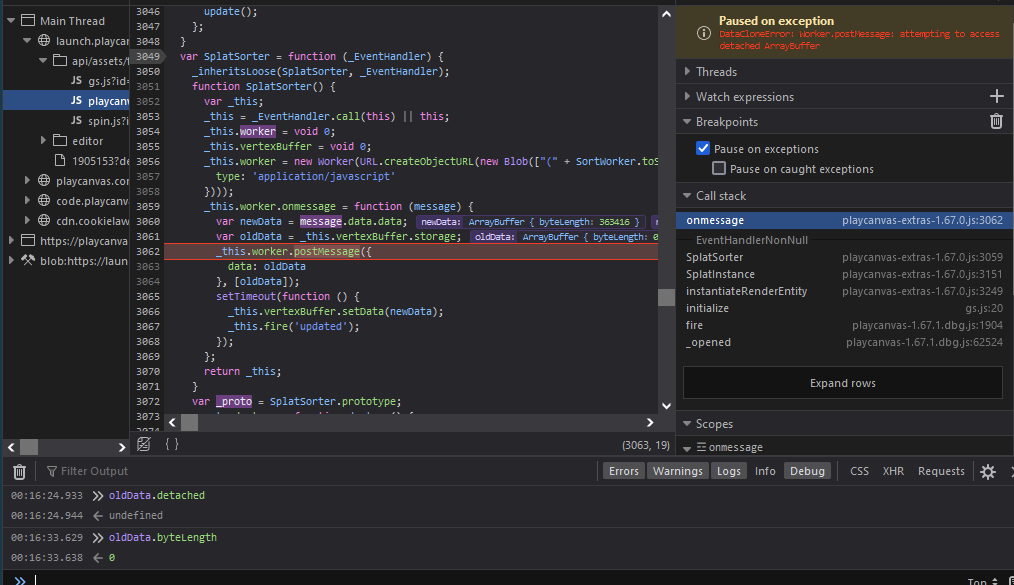Toggle Debug filter in console
The height and width of the screenshot is (585, 1014).
(807, 471)
